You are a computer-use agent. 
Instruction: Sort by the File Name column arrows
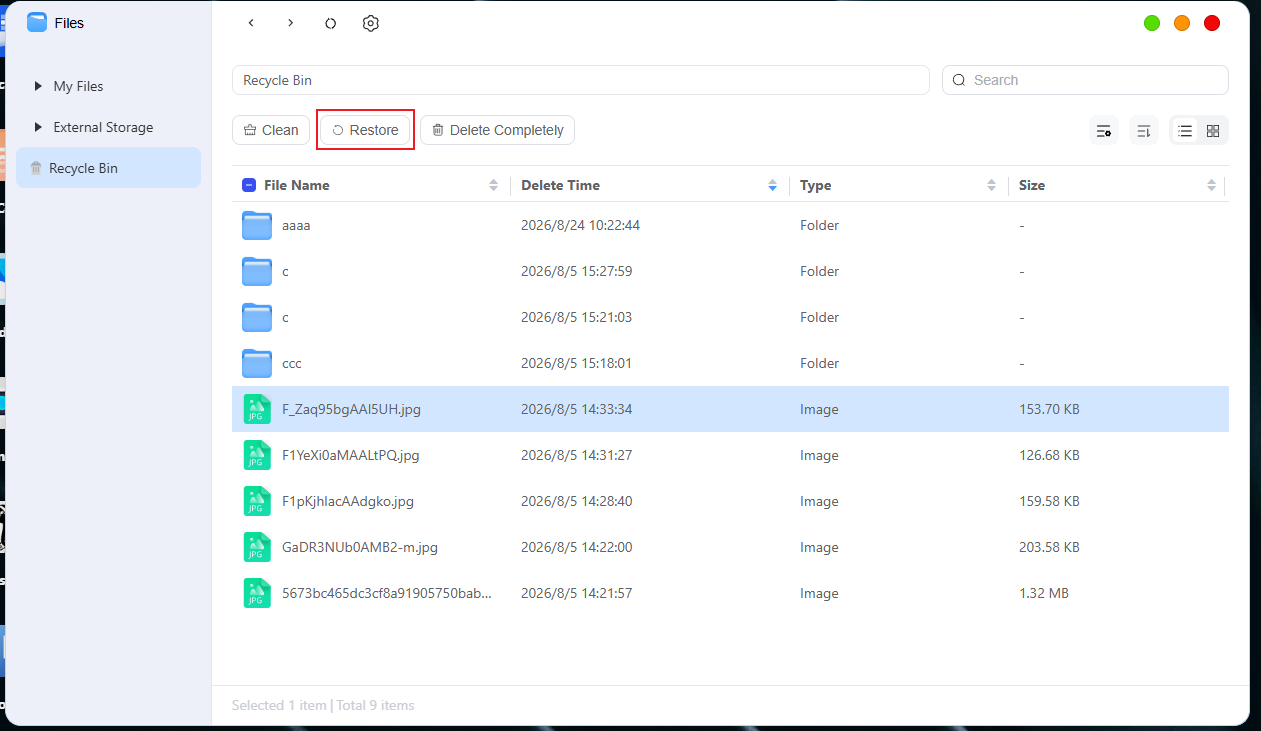[493, 185]
